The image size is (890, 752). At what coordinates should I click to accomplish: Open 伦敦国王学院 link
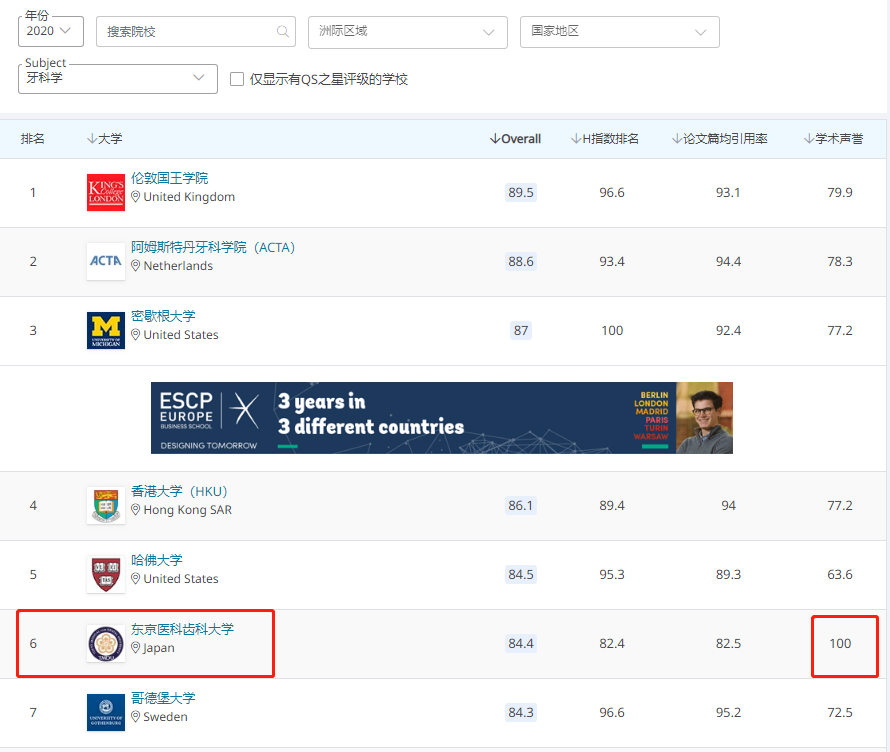click(x=170, y=178)
